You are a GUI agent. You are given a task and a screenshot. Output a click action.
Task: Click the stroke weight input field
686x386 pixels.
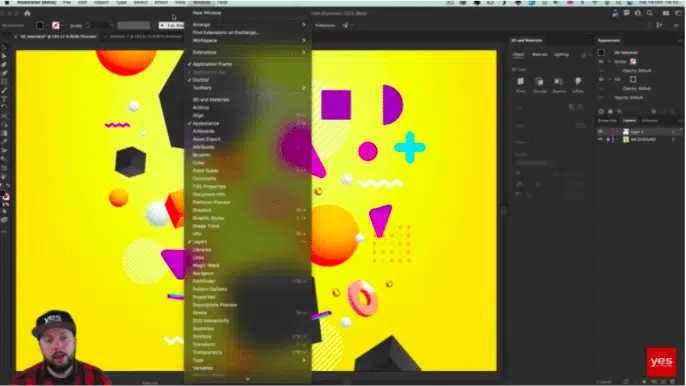(x=100, y=25)
